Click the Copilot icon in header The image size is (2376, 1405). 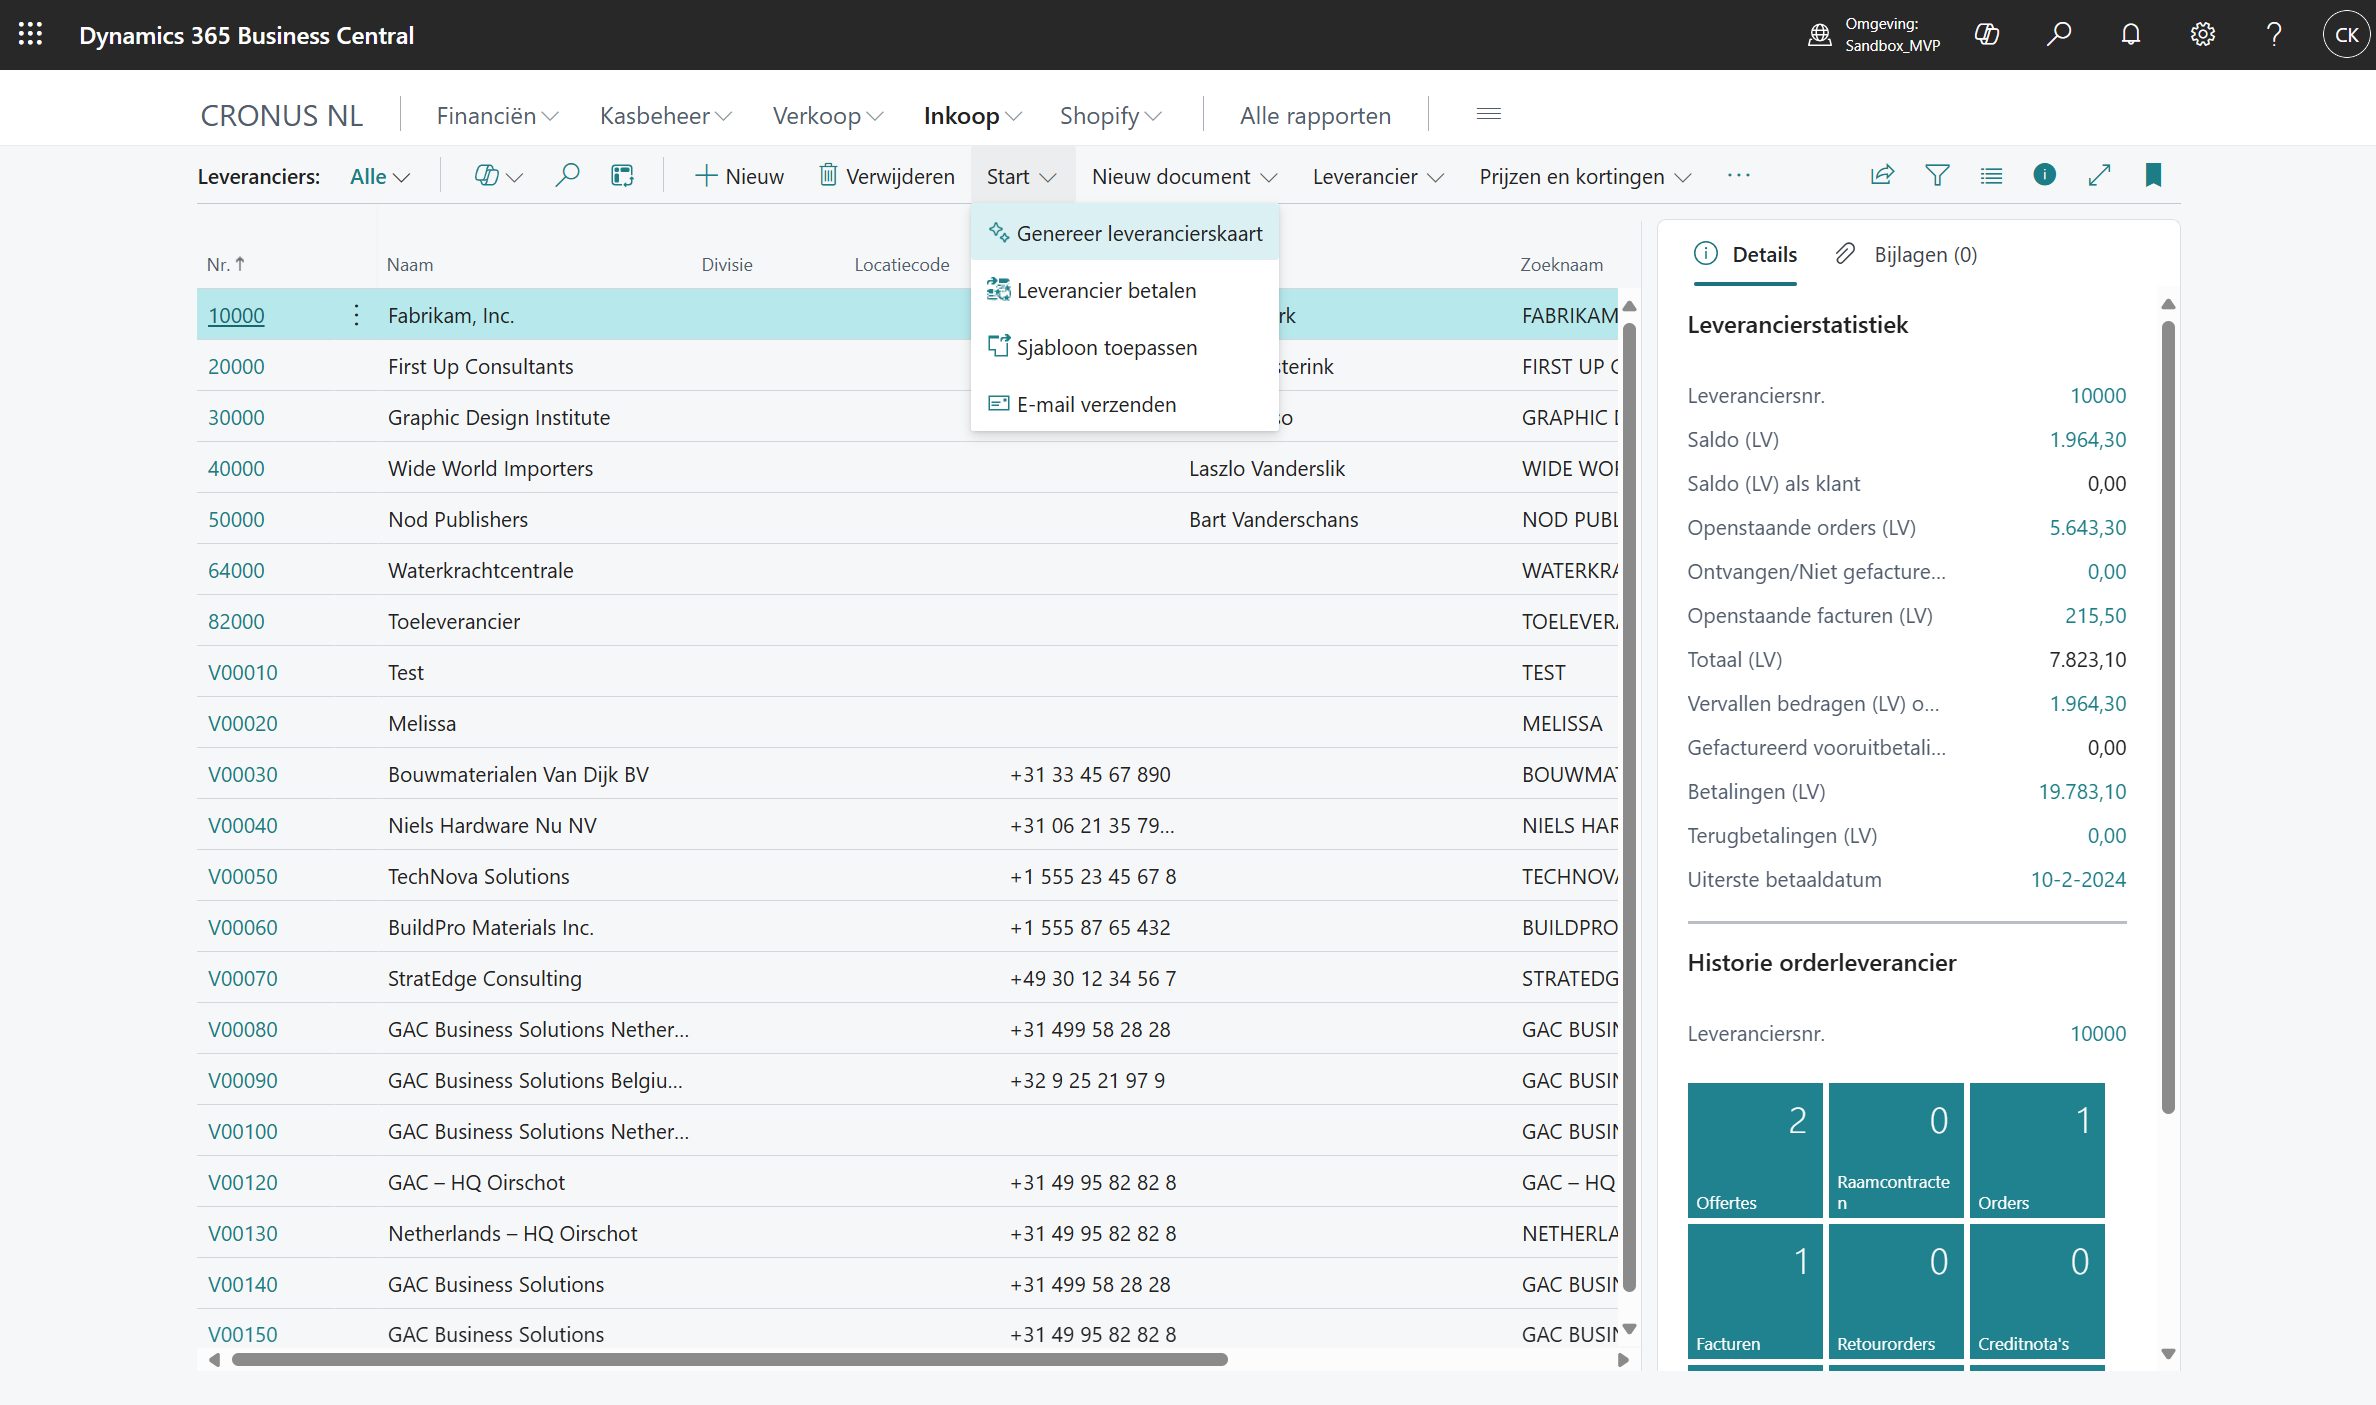click(x=1986, y=35)
